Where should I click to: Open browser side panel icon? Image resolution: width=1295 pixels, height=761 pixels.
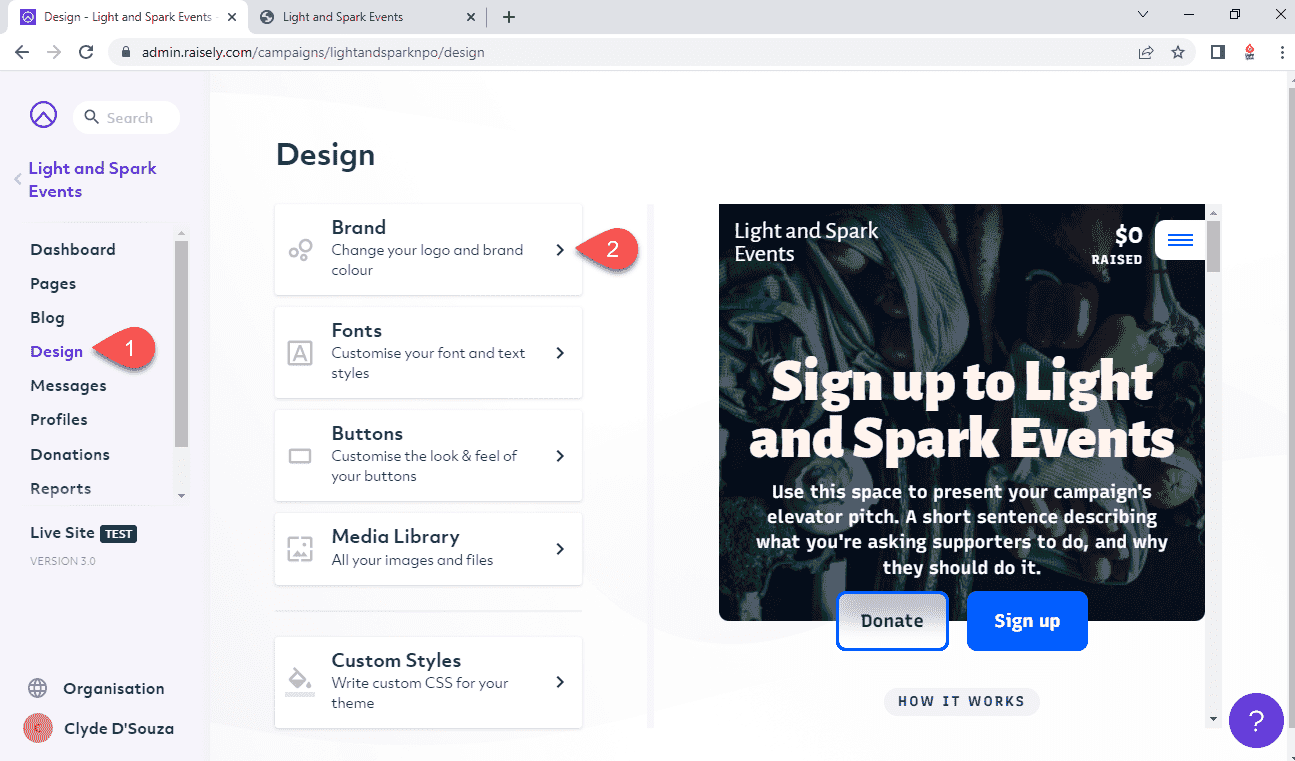[1217, 52]
